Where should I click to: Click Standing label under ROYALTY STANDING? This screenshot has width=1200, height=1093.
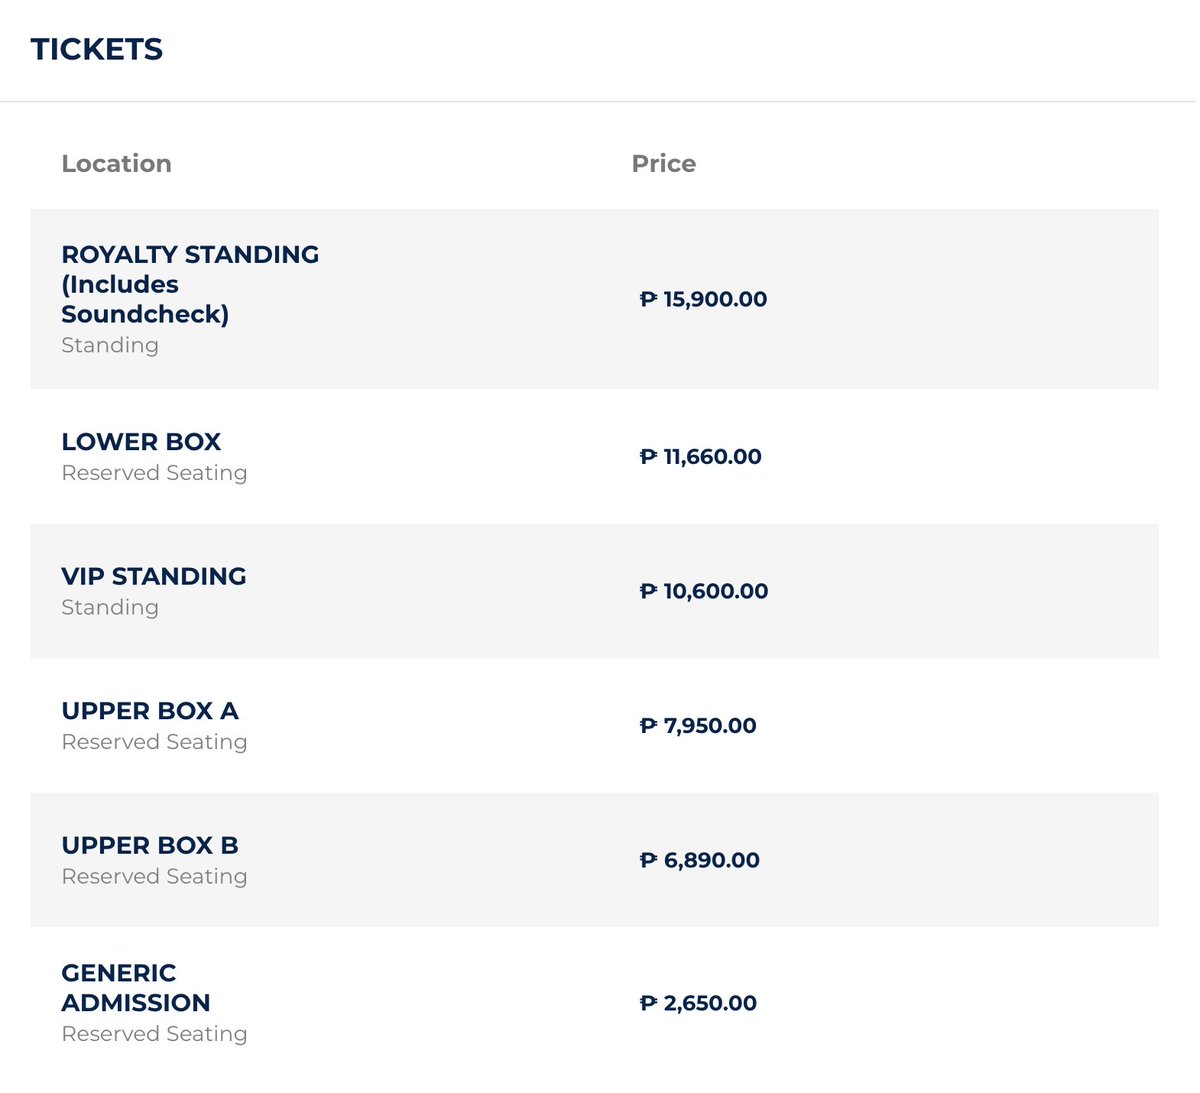pos(110,346)
